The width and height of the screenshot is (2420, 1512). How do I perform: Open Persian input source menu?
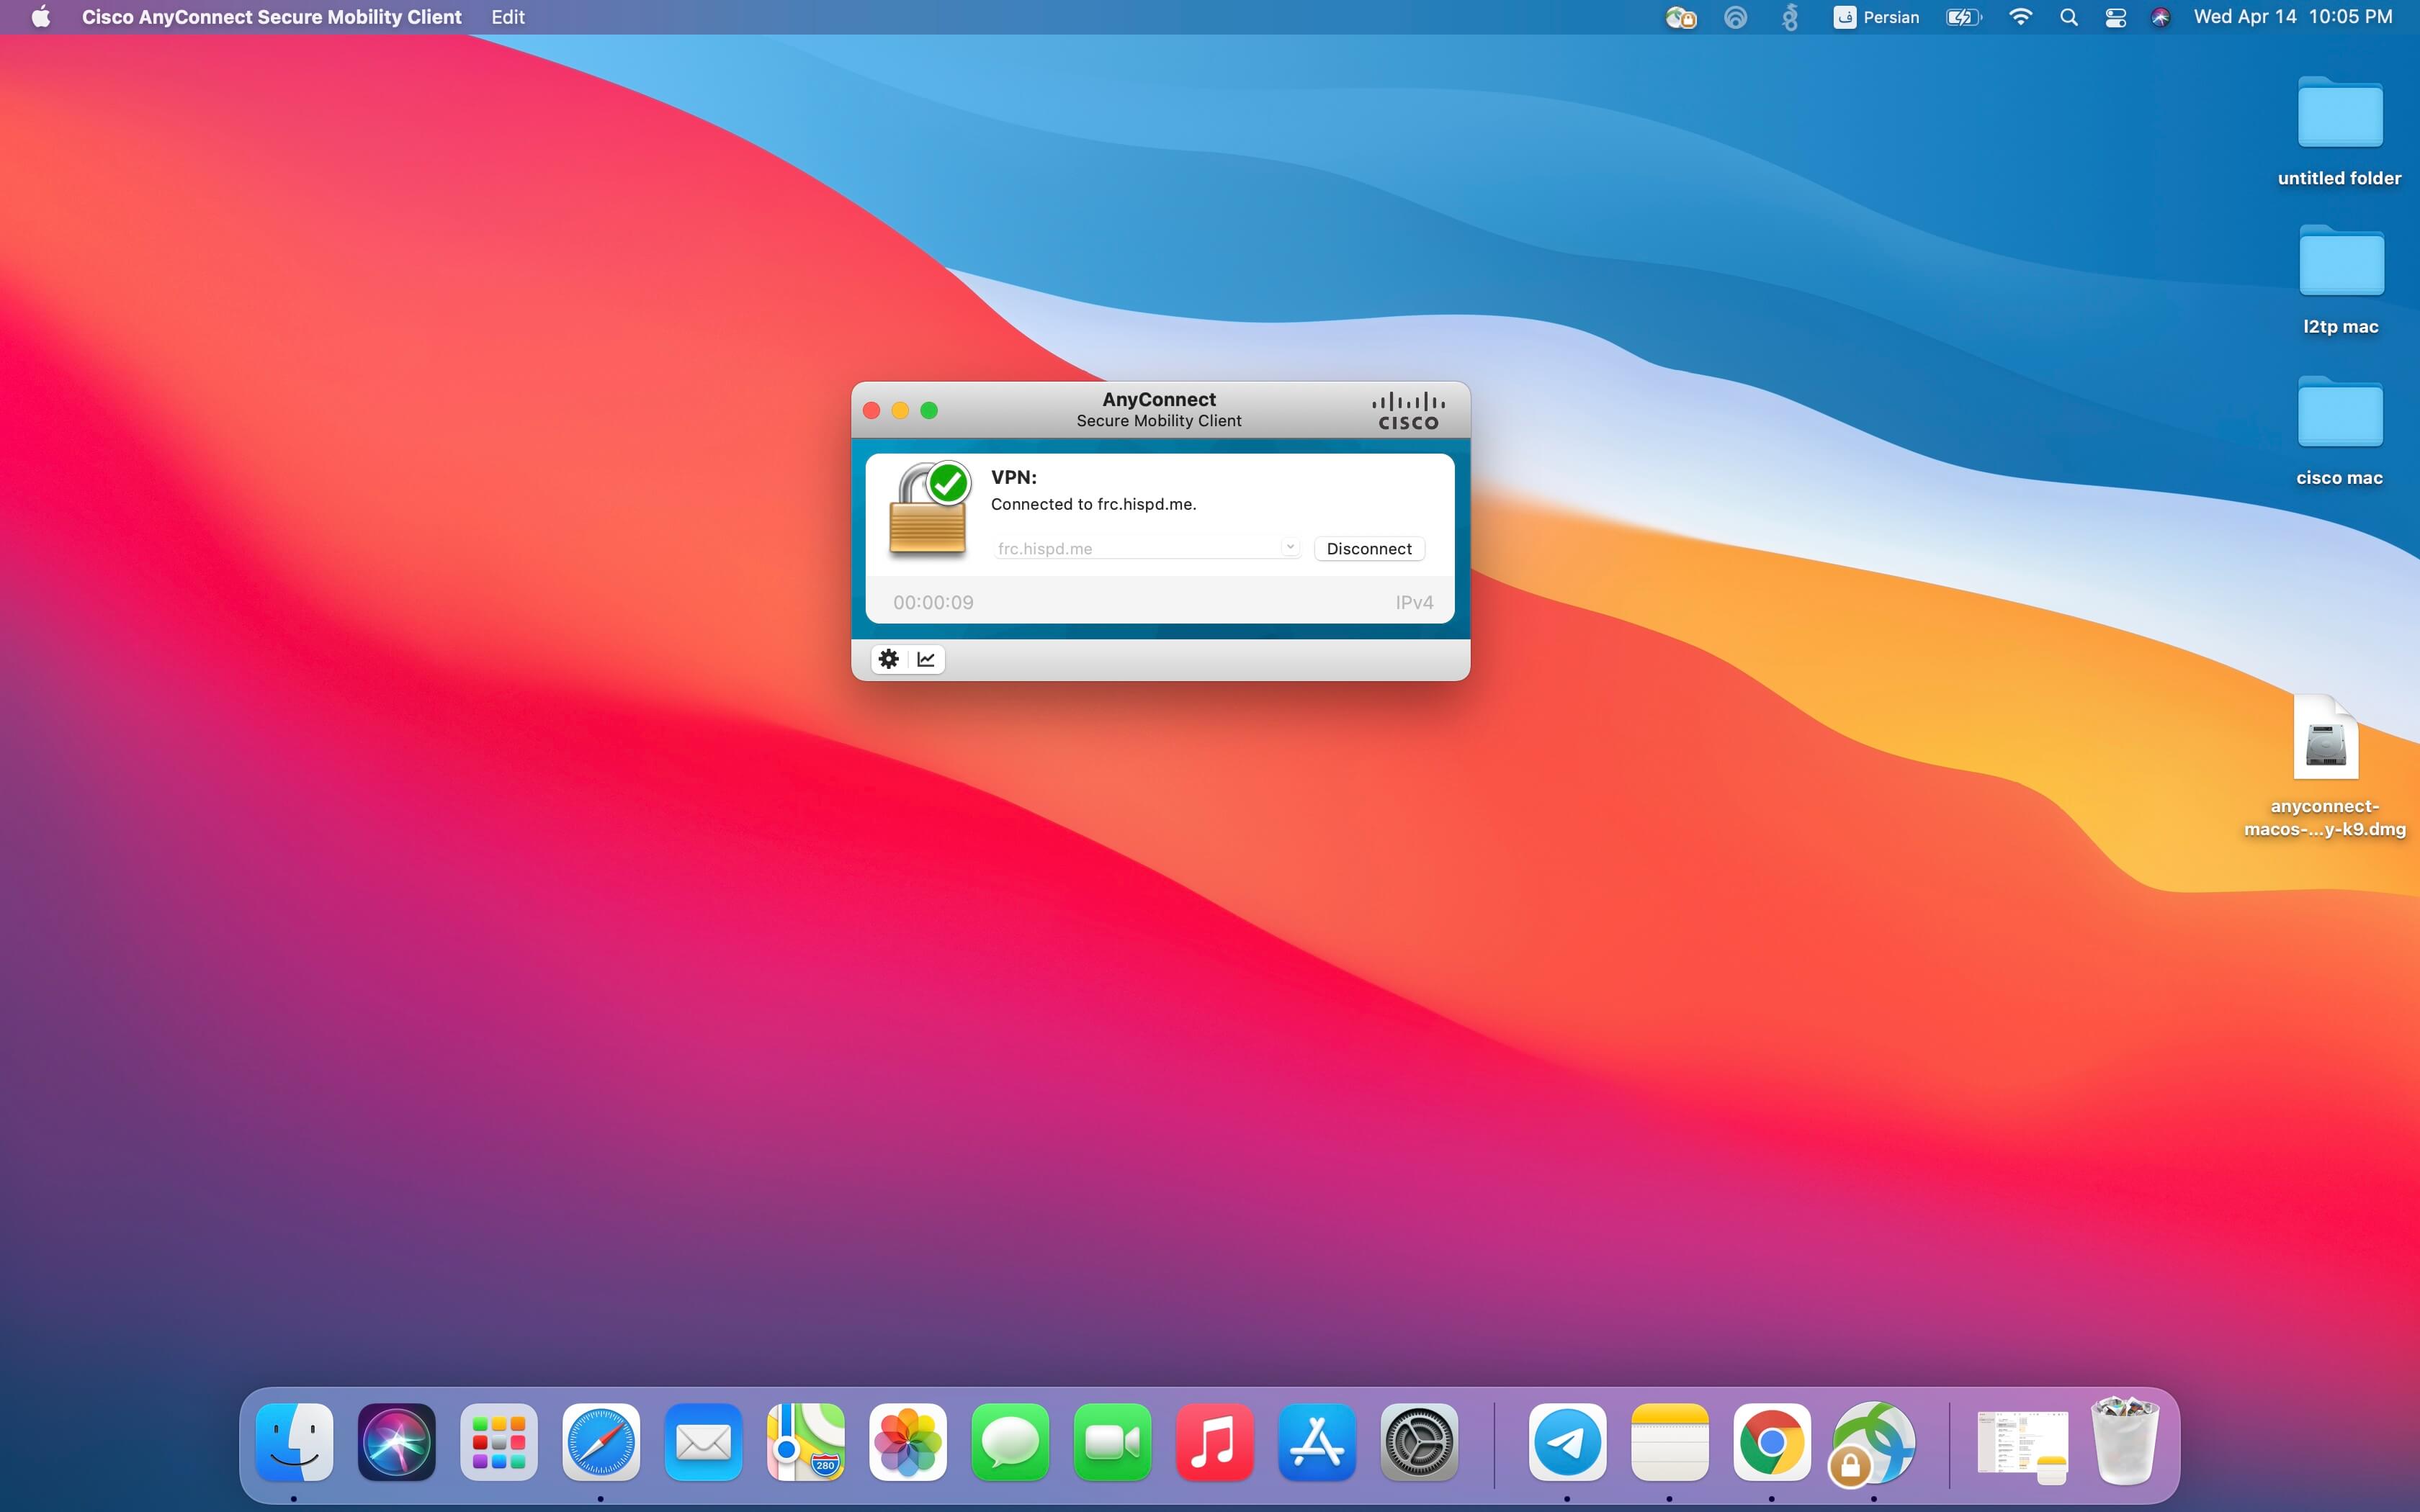[1876, 17]
